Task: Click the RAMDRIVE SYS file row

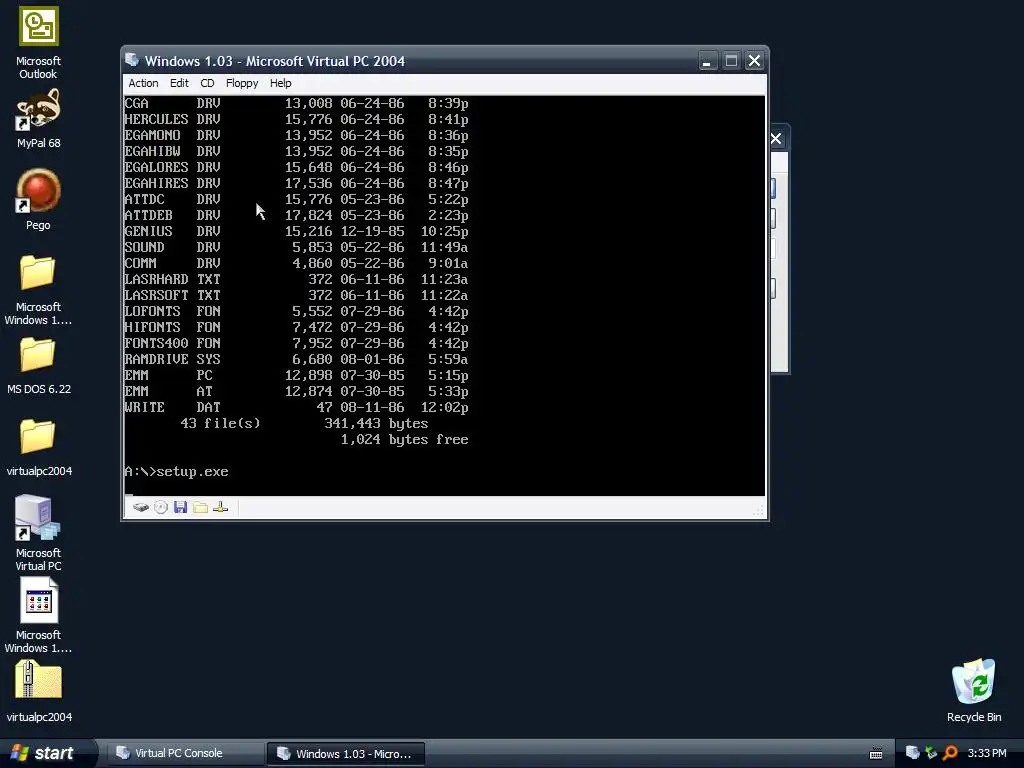Action: point(296,359)
